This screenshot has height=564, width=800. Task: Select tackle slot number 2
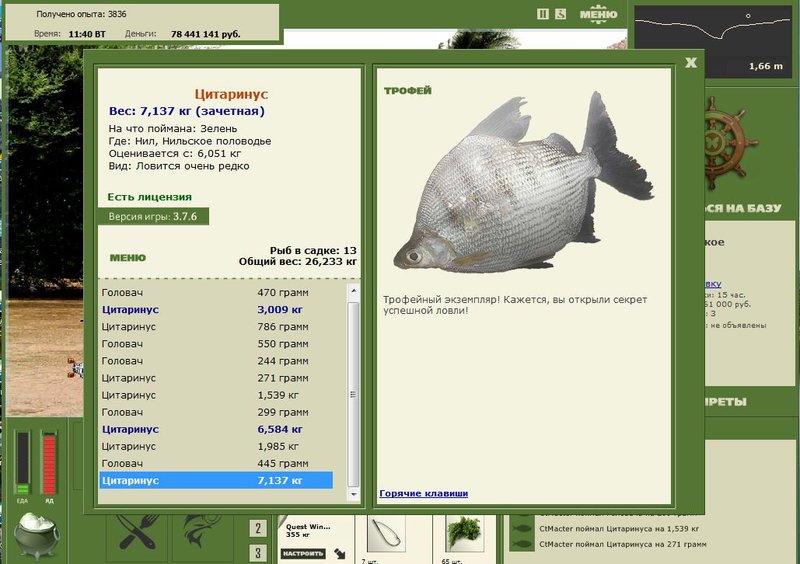258,528
